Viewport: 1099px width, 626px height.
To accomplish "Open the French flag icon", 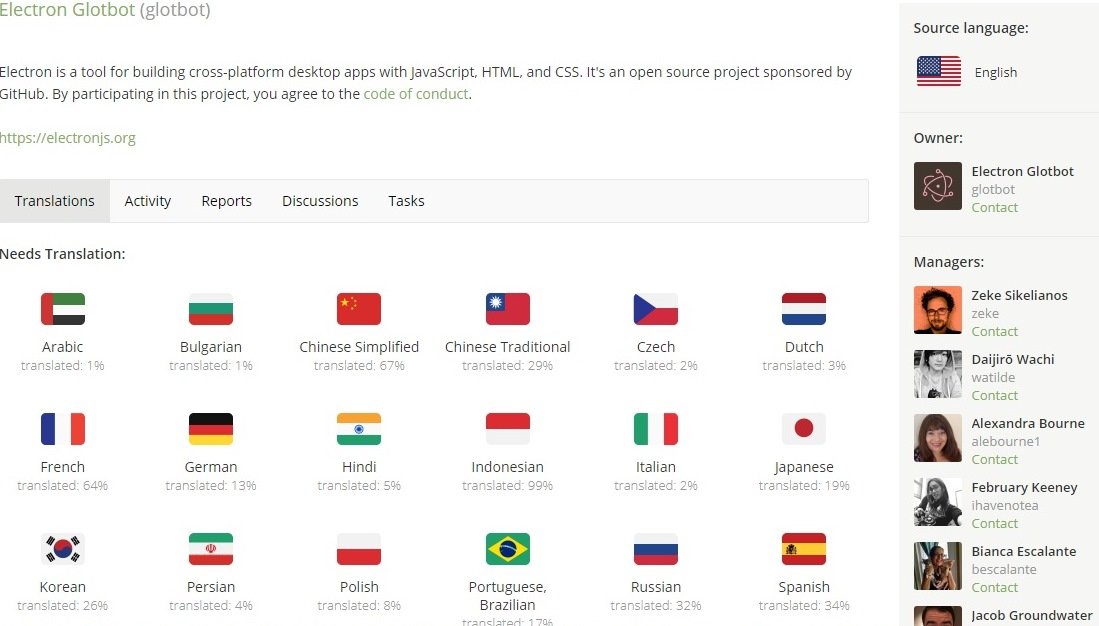I will click(x=62, y=429).
